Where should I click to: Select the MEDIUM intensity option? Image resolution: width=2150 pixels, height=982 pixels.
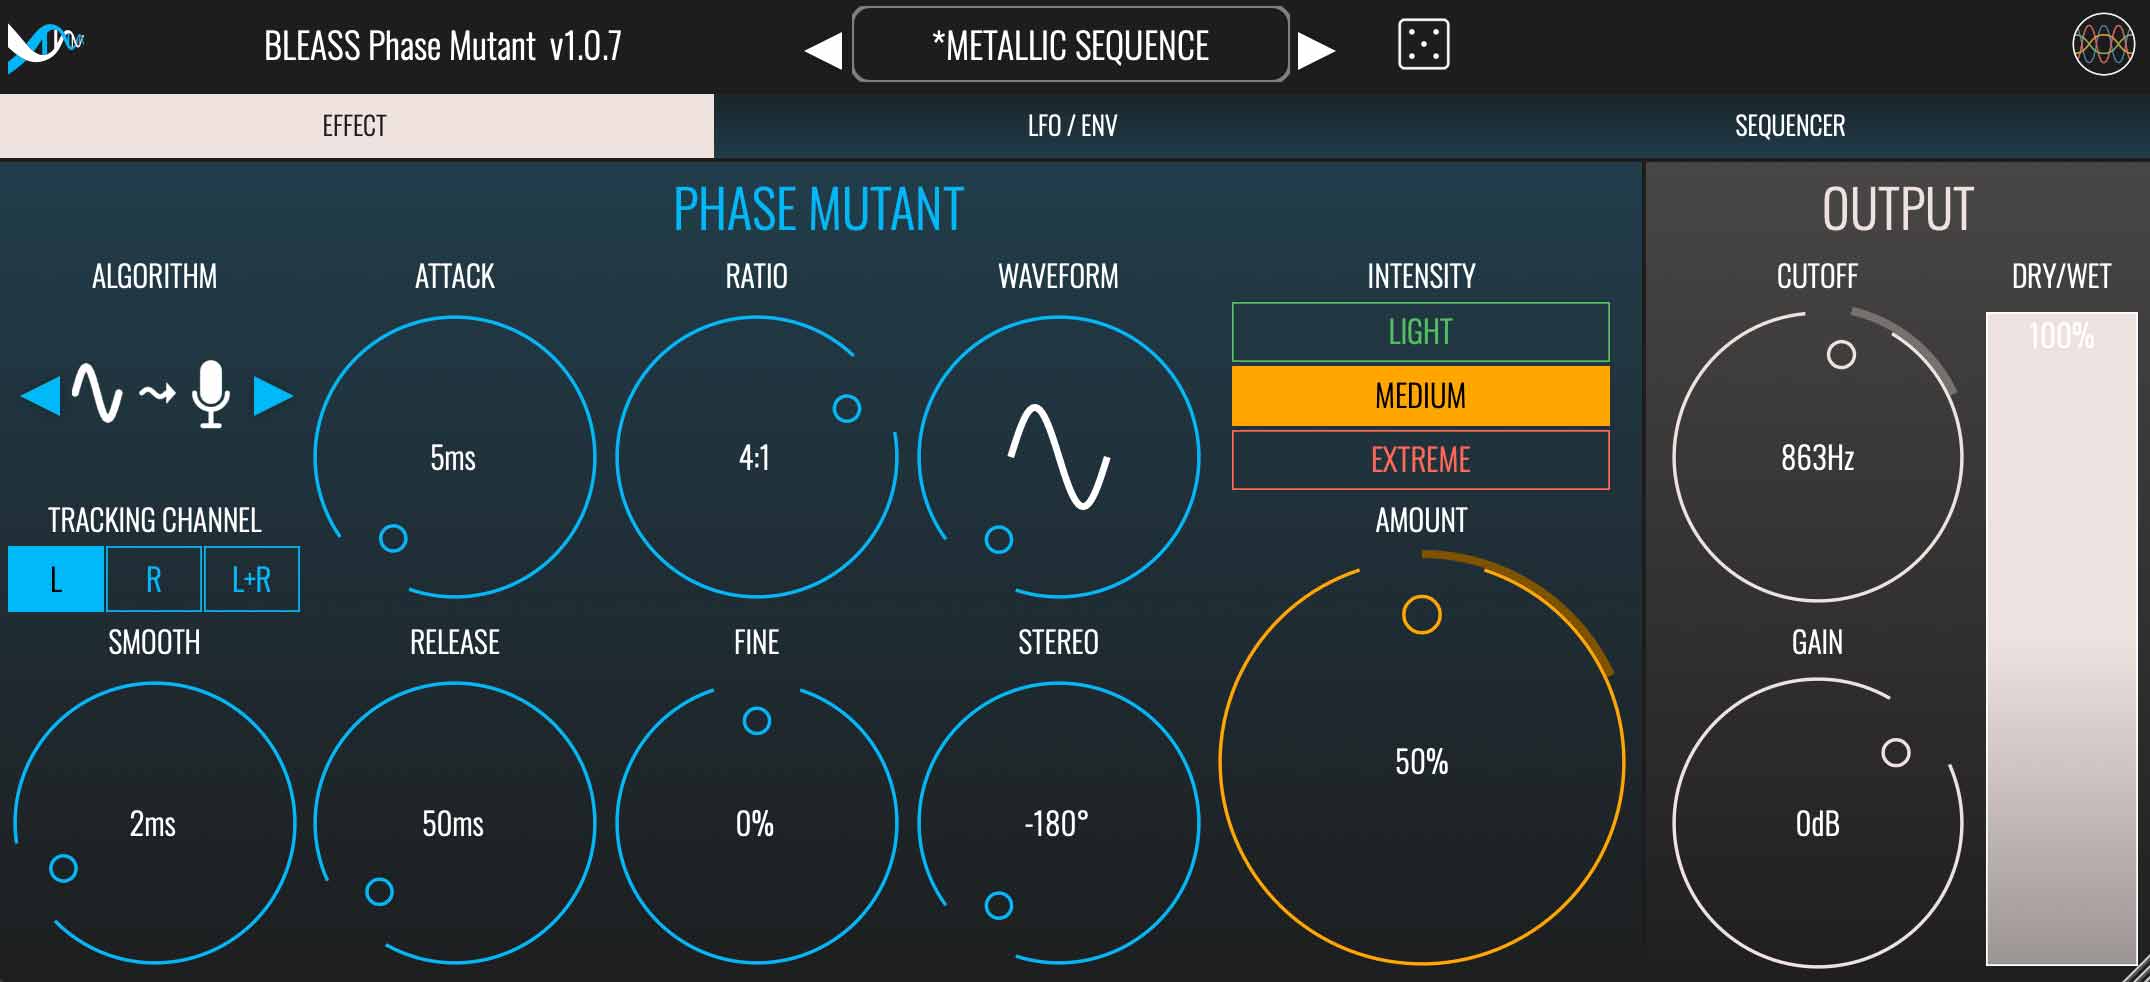pyautogui.click(x=1420, y=396)
